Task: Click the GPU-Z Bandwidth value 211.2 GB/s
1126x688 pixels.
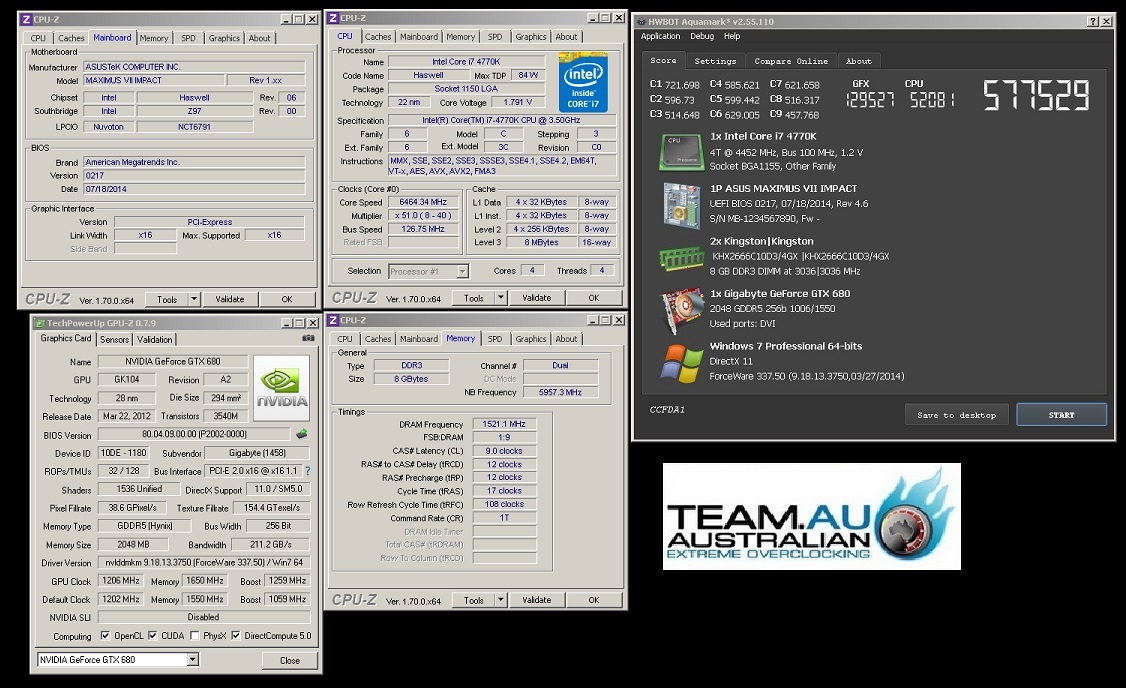Action: click(x=271, y=544)
